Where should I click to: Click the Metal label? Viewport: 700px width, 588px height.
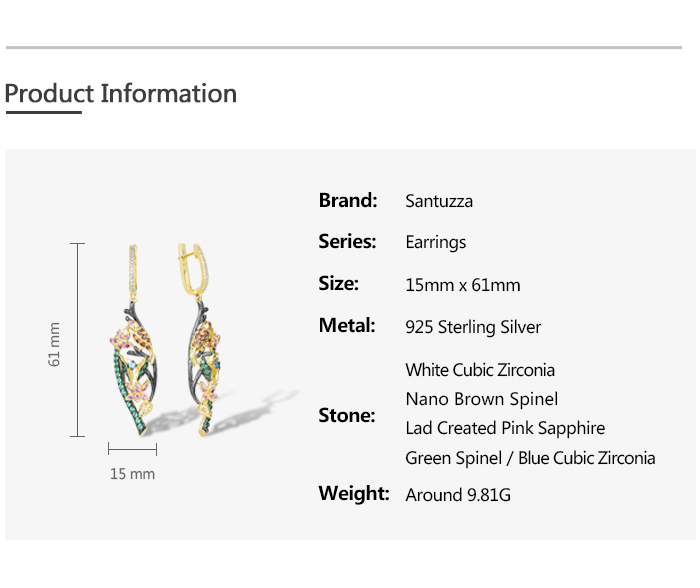(347, 326)
